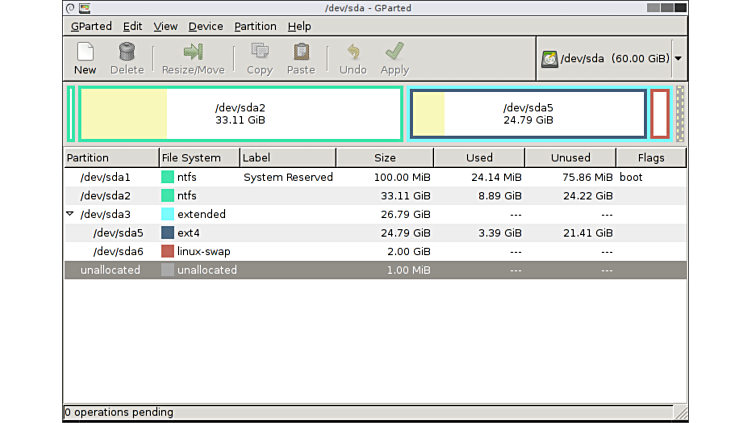
Task: Open the GParted menu
Action: coord(91,26)
